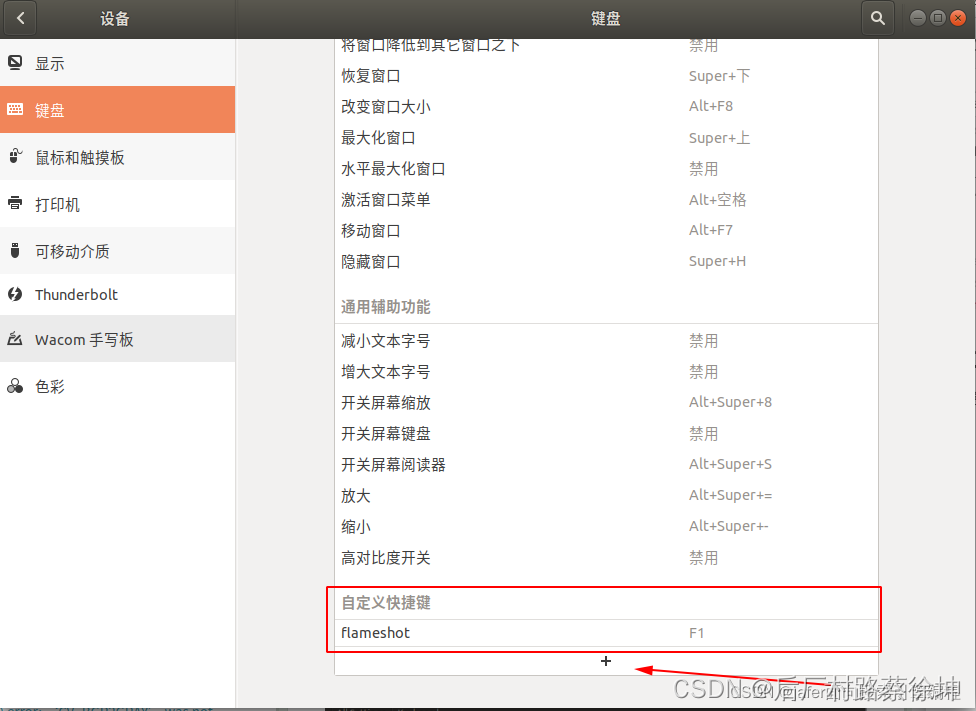The height and width of the screenshot is (711, 976).
Task: Click the Super+H shortcut value
Action: (x=717, y=261)
